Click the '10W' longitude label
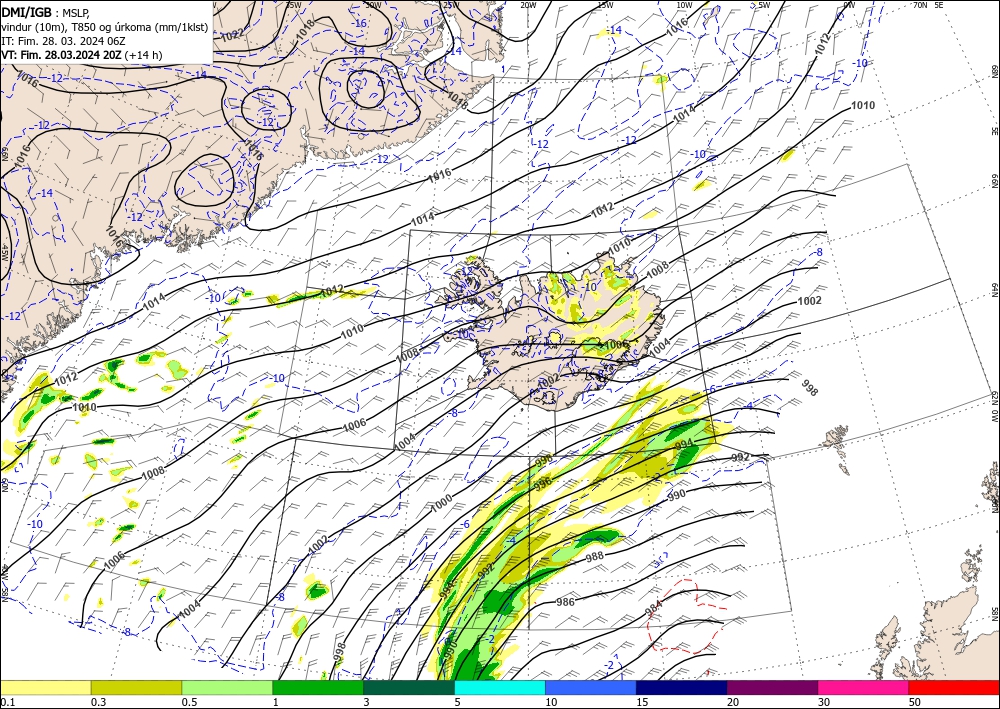Viewport: 1000px width, 709px height. click(684, 5)
